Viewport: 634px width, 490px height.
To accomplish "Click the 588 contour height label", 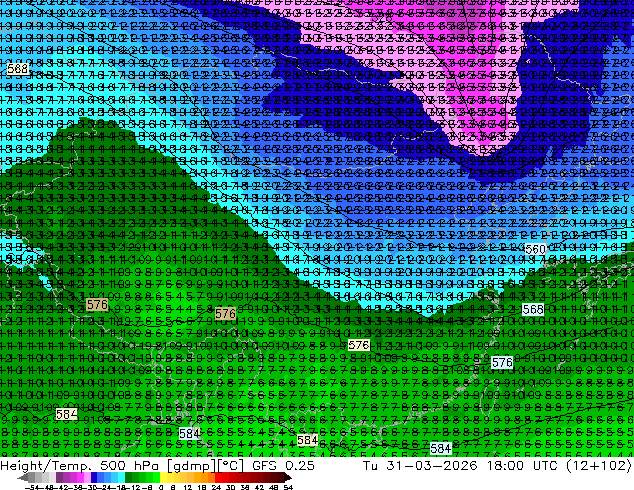I will tap(18, 69).
